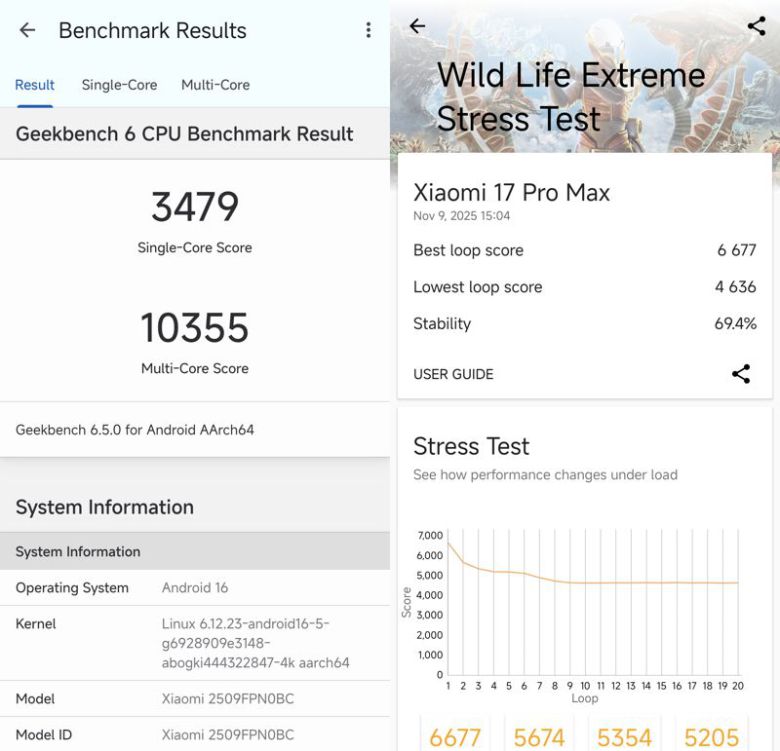Tap the Best loop score row

(584, 250)
